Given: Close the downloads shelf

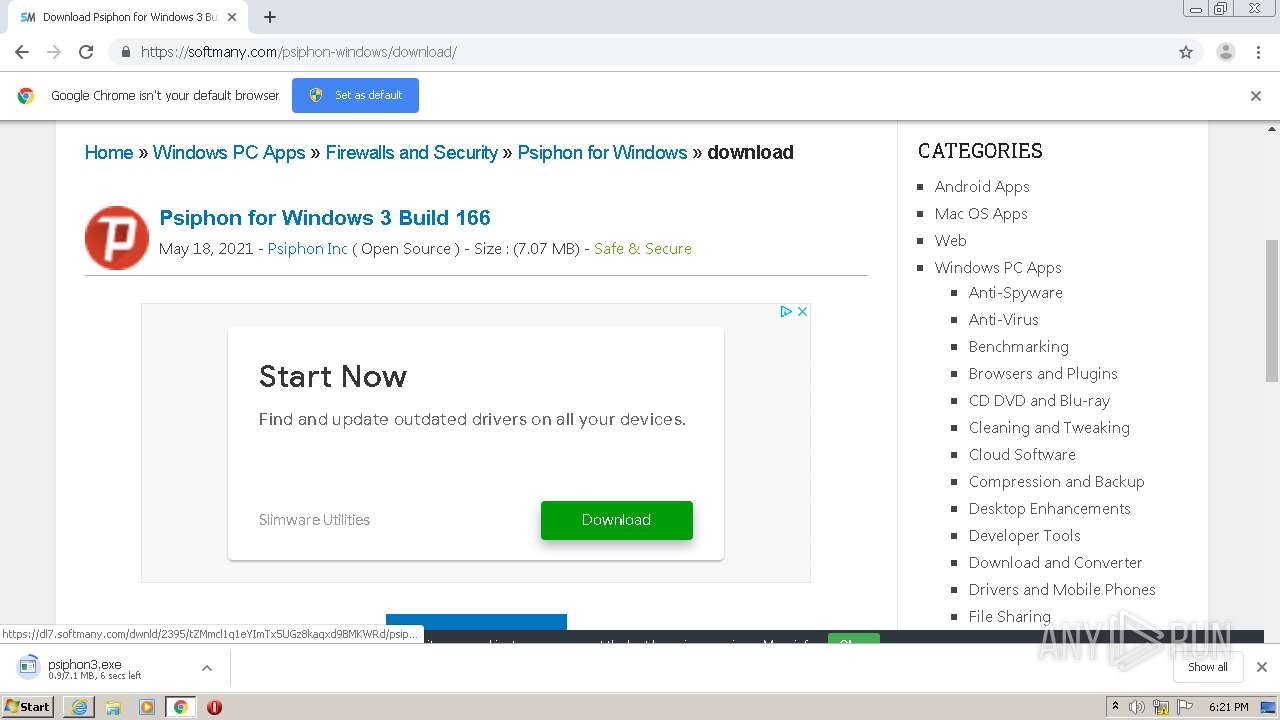Looking at the screenshot, I should tap(1262, 667).
